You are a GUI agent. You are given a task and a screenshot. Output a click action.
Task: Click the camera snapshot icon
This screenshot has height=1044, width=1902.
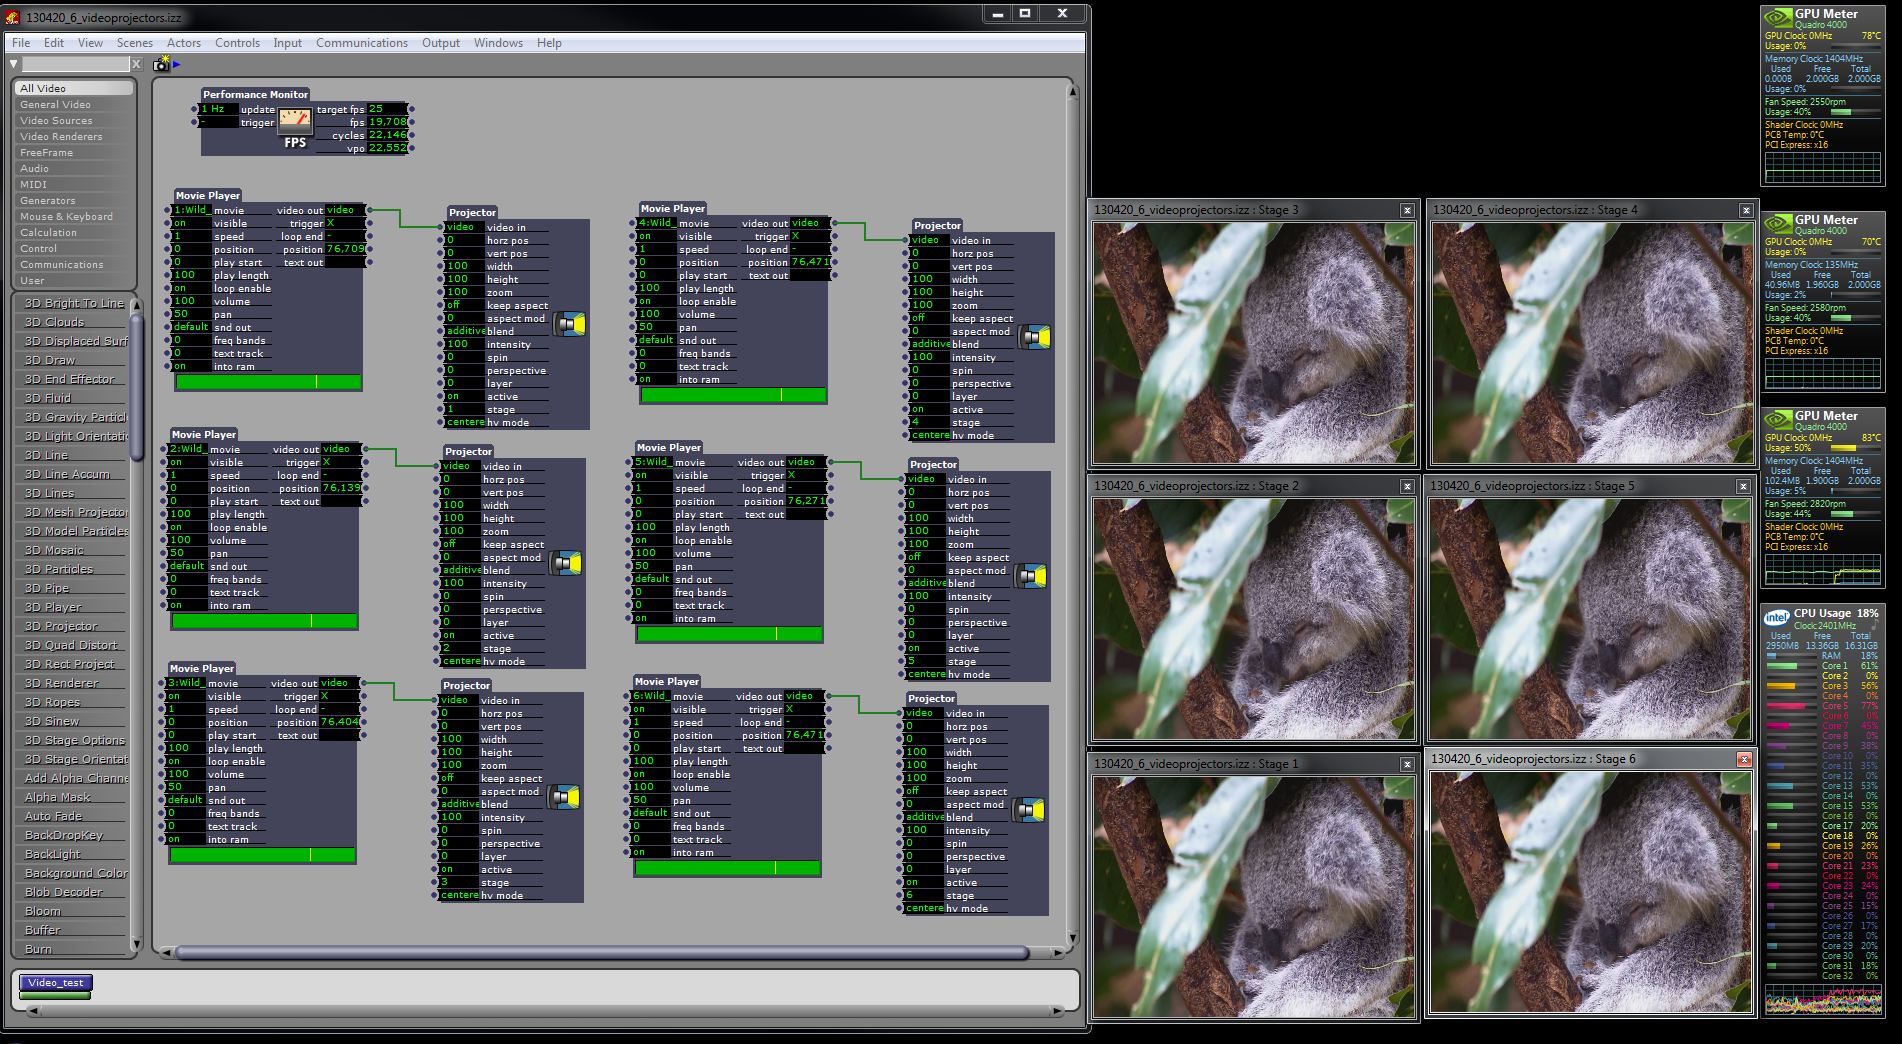pos(161,64)
